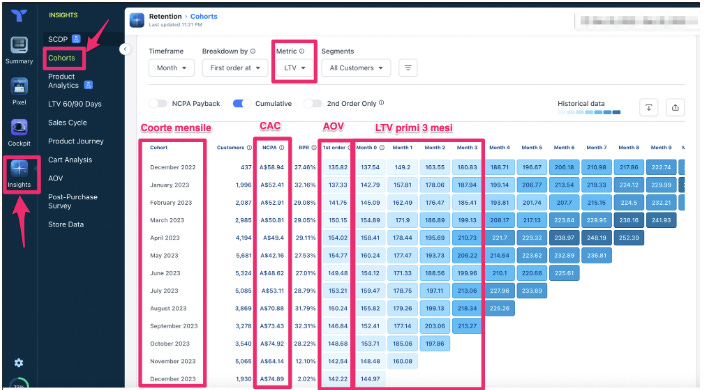Open the All Customers segments dropdown

click(356, 68)
